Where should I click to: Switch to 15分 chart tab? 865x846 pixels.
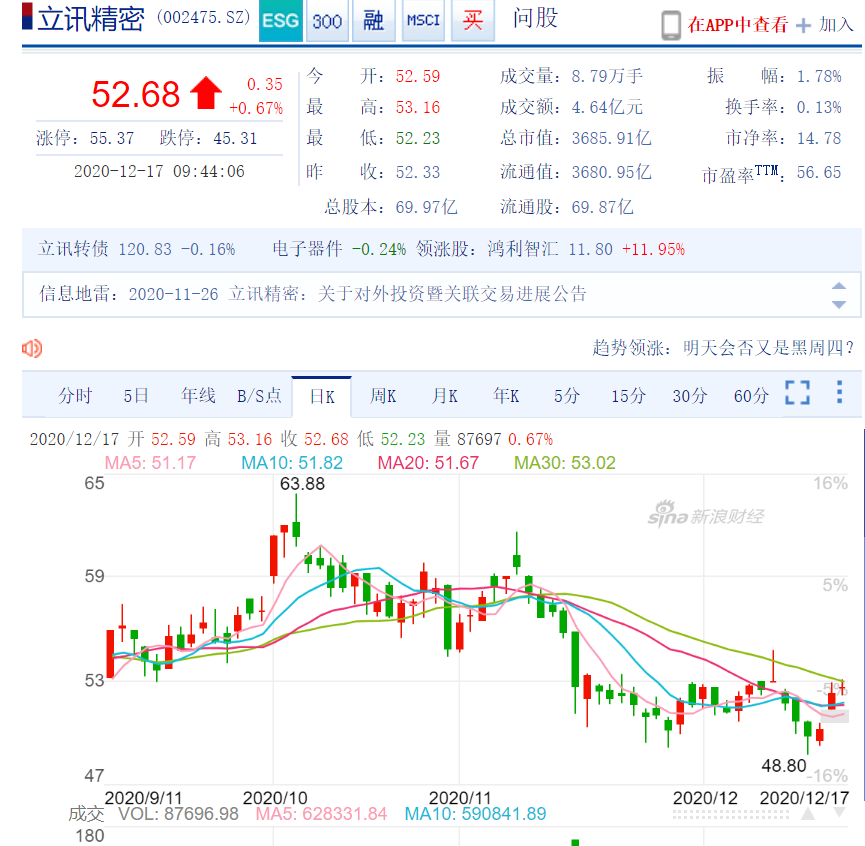click(628, 396)
